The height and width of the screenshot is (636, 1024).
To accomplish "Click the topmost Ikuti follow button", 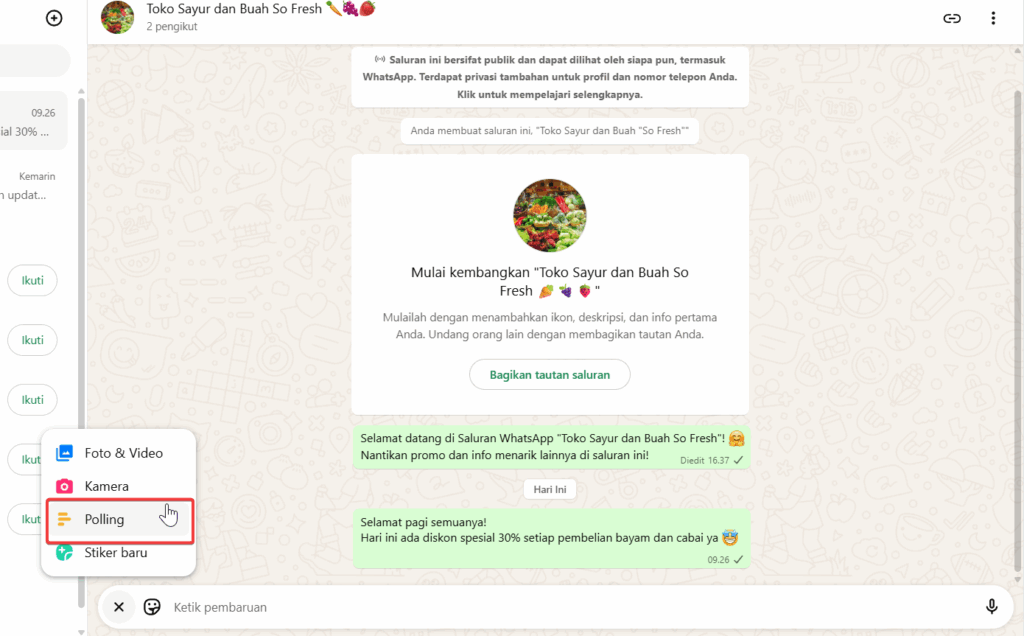I will point(33,281).
